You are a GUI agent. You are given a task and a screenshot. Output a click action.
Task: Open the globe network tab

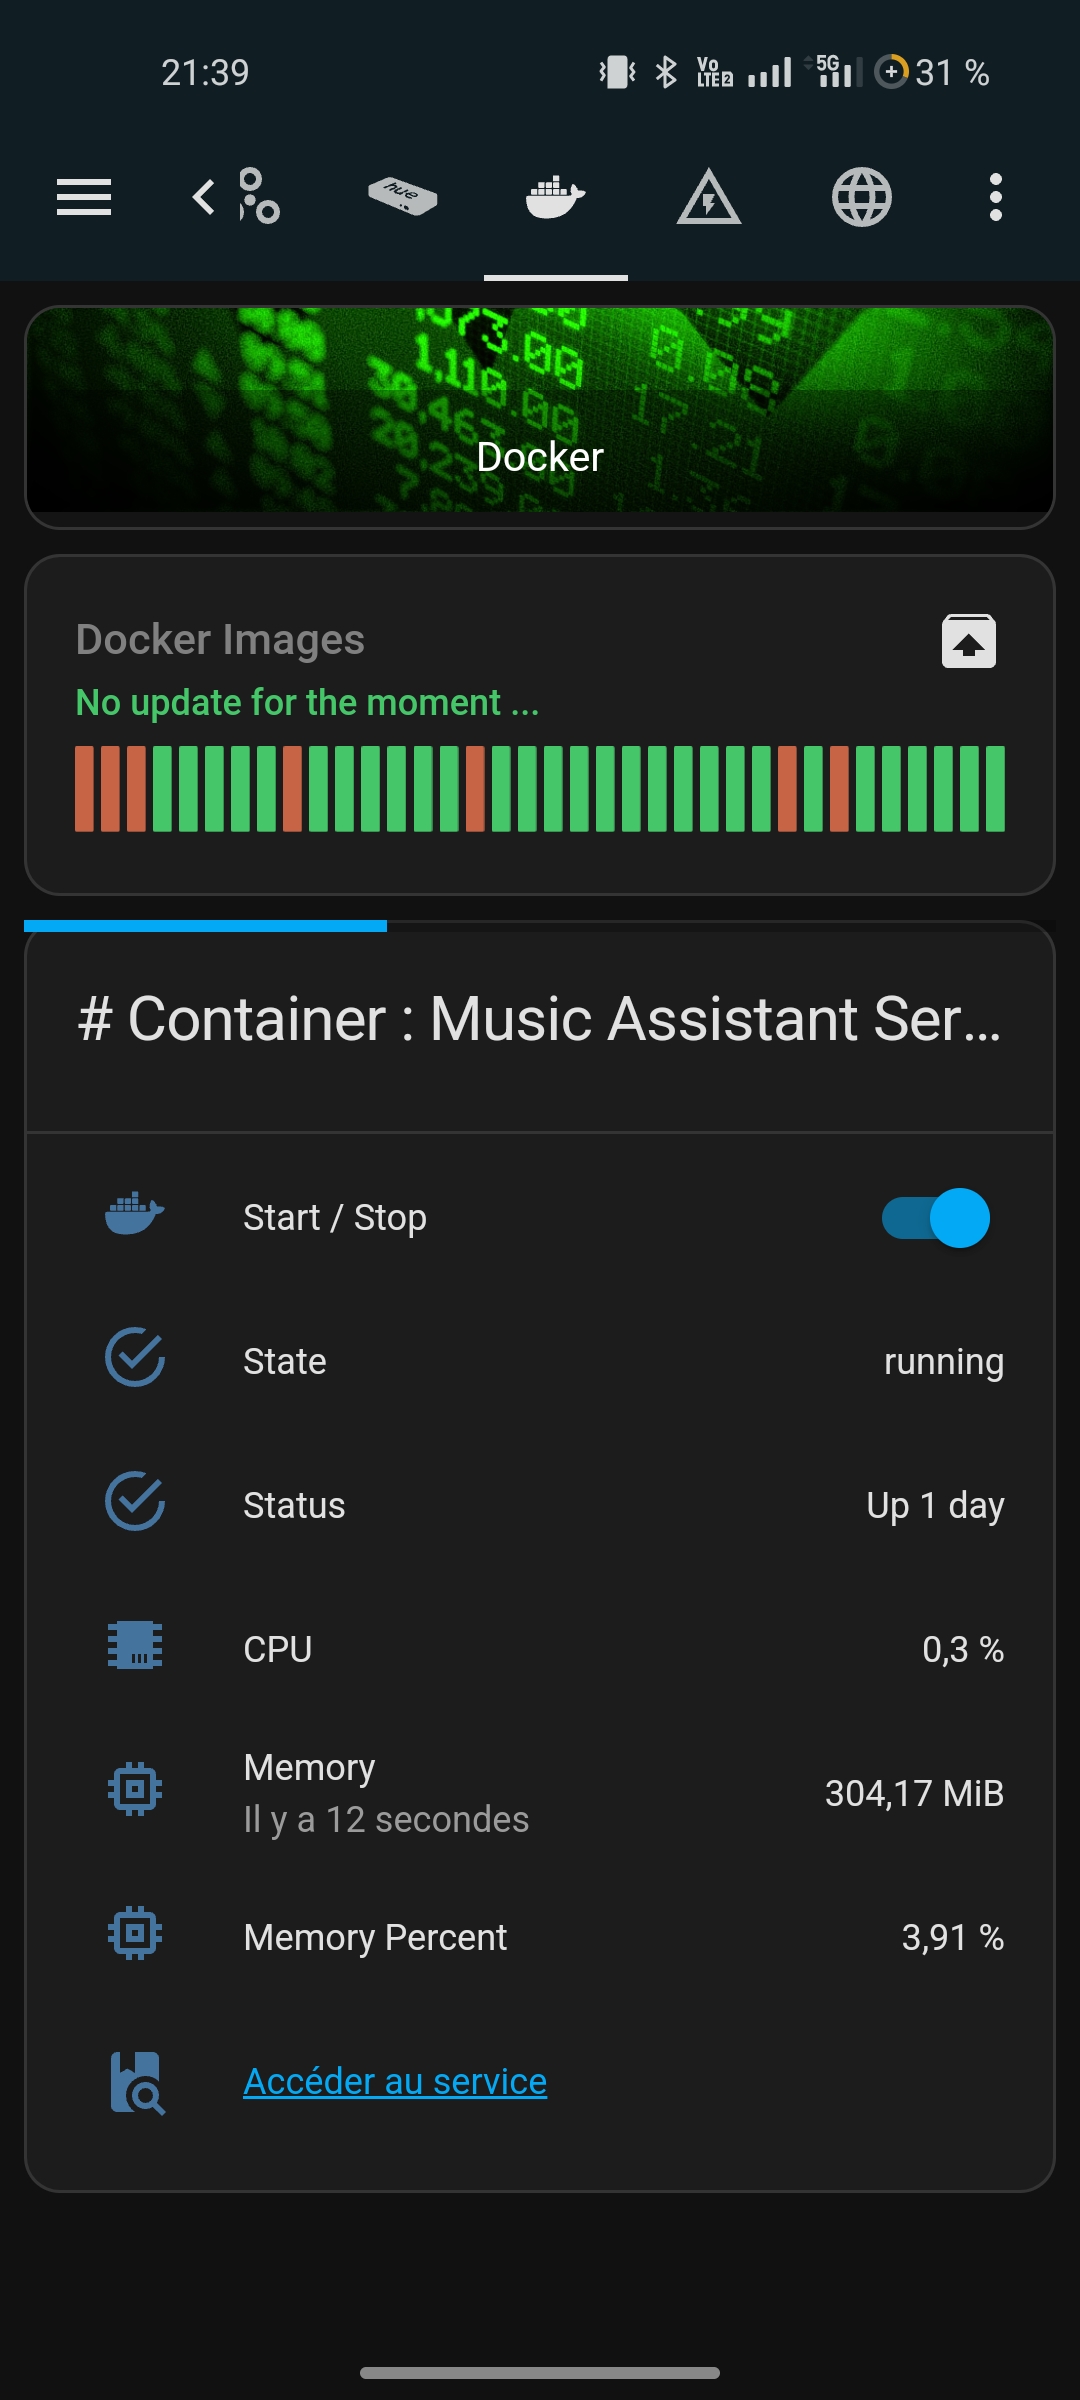click(x=861, y=197)
